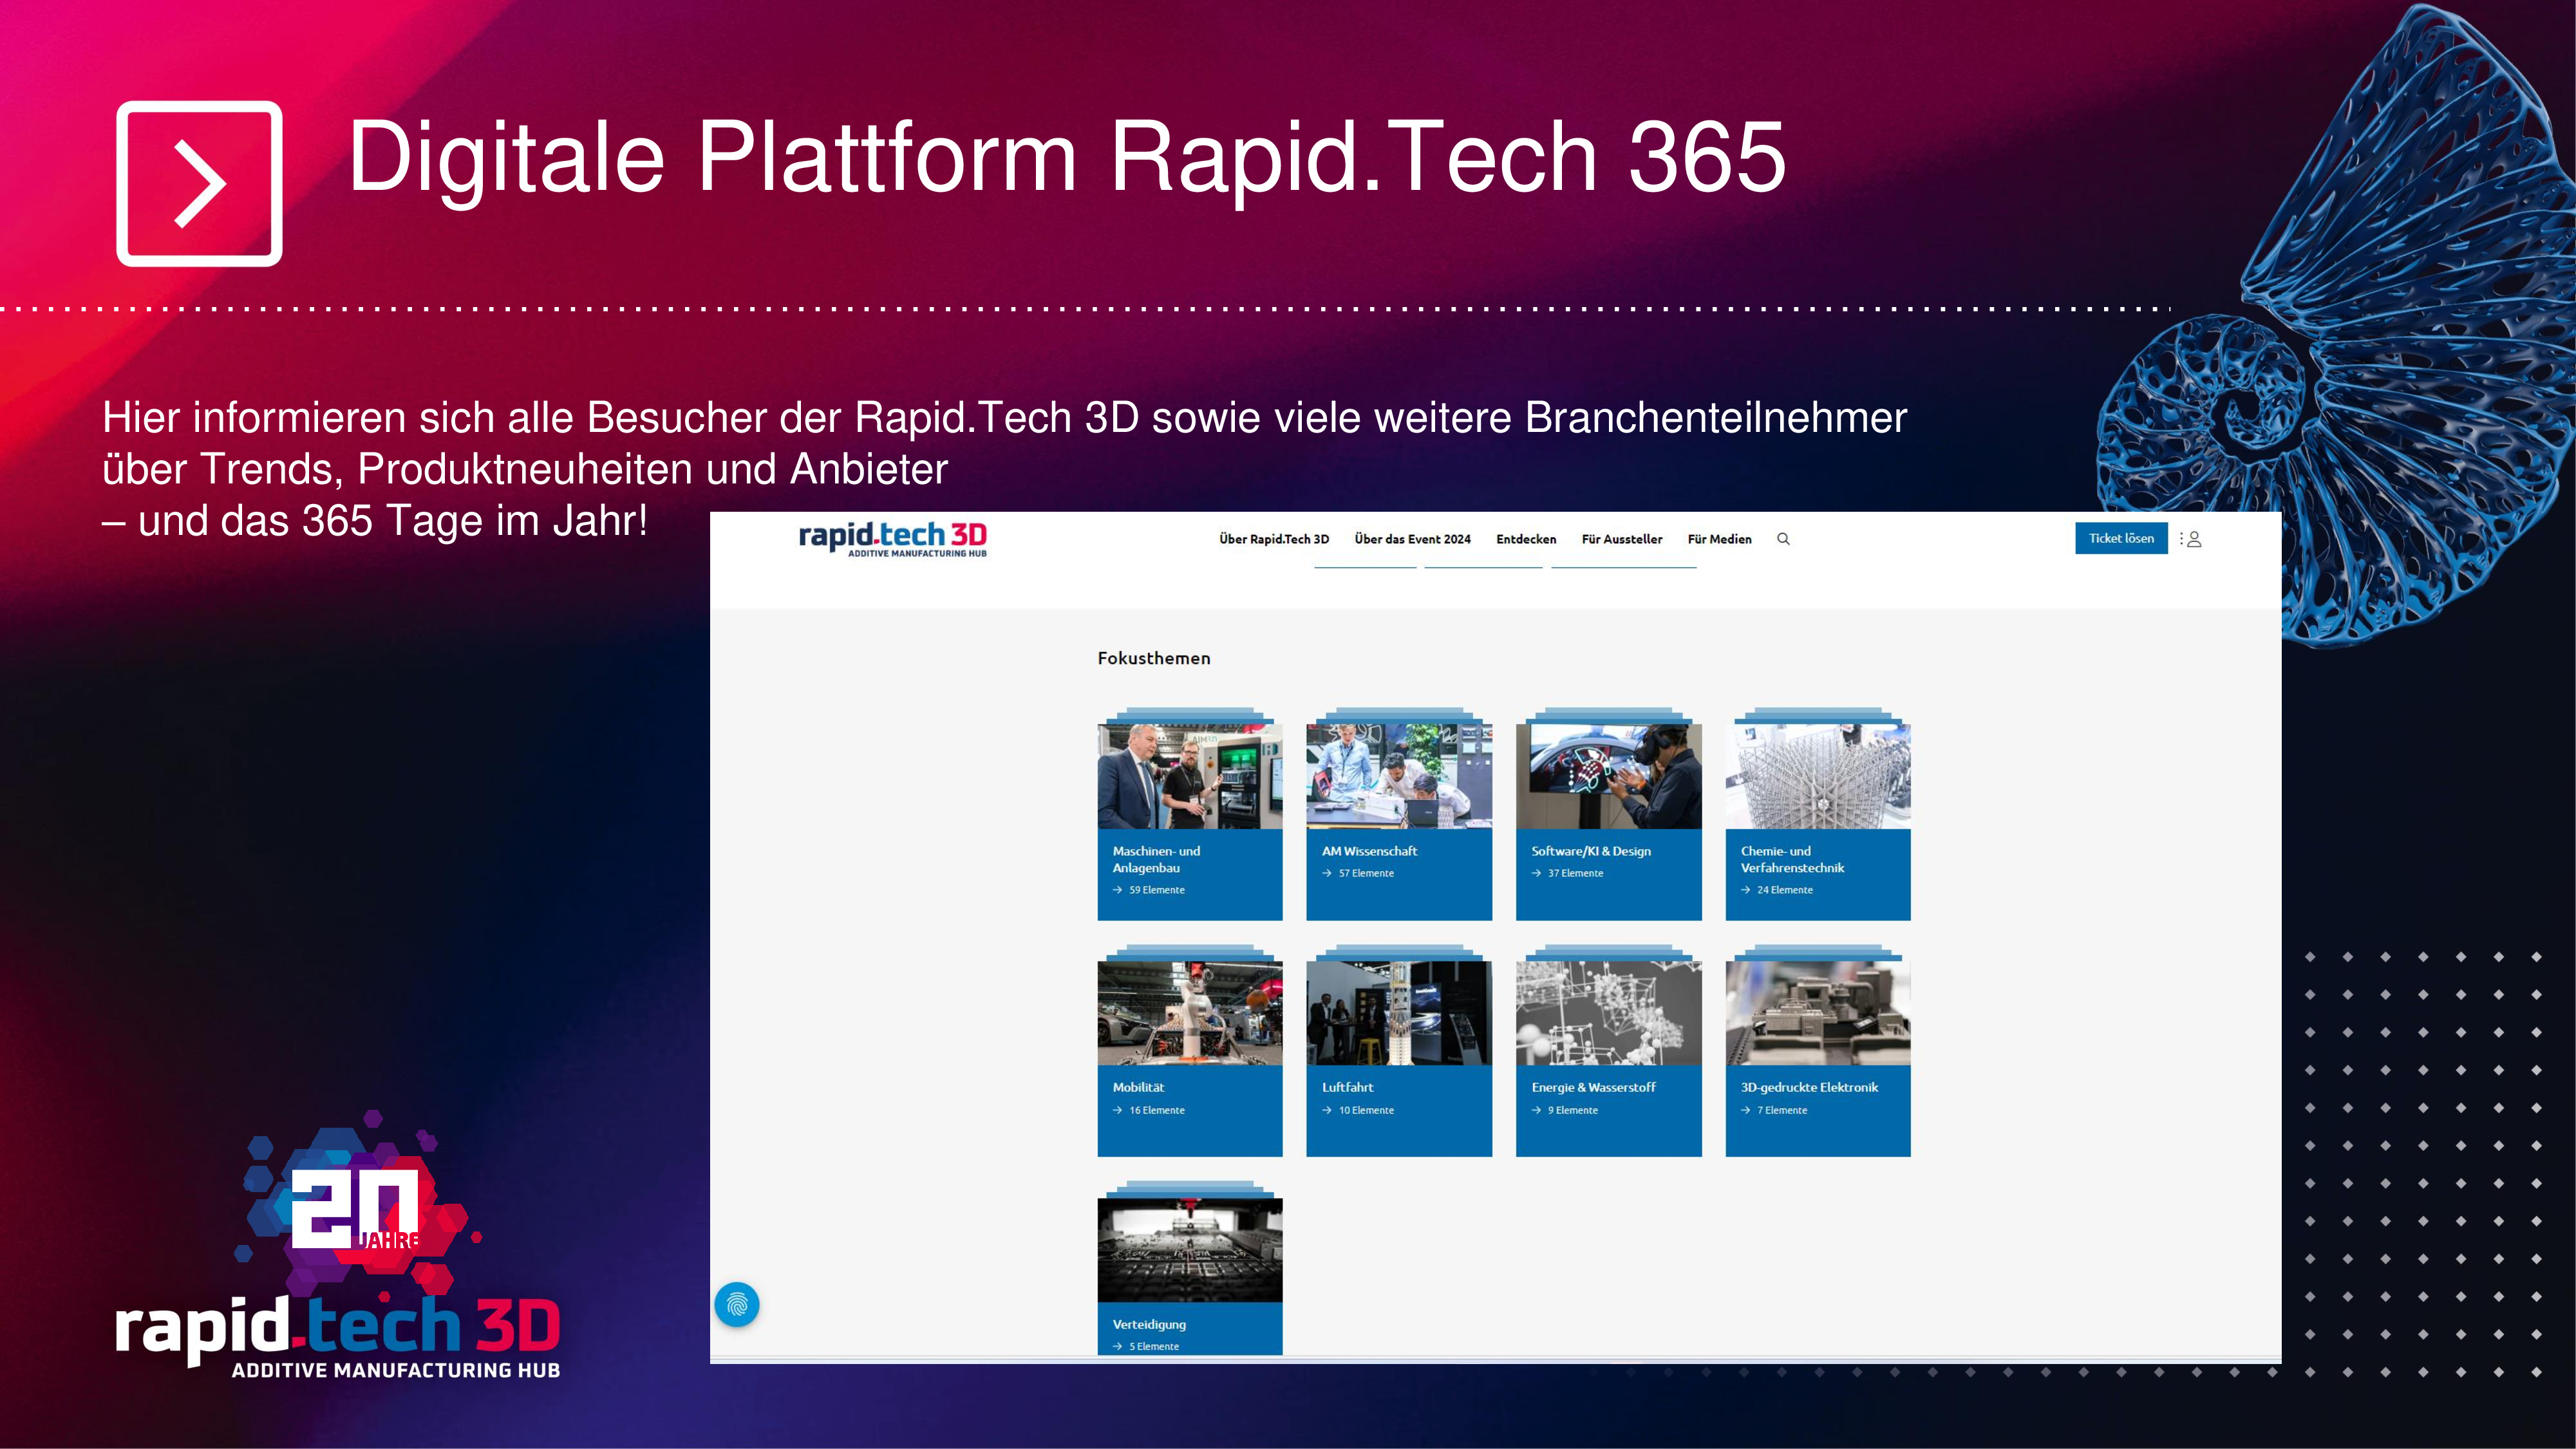The image size is (2576, 1449).
Task: Click the Ticket lösen button
Action: 2121,538
